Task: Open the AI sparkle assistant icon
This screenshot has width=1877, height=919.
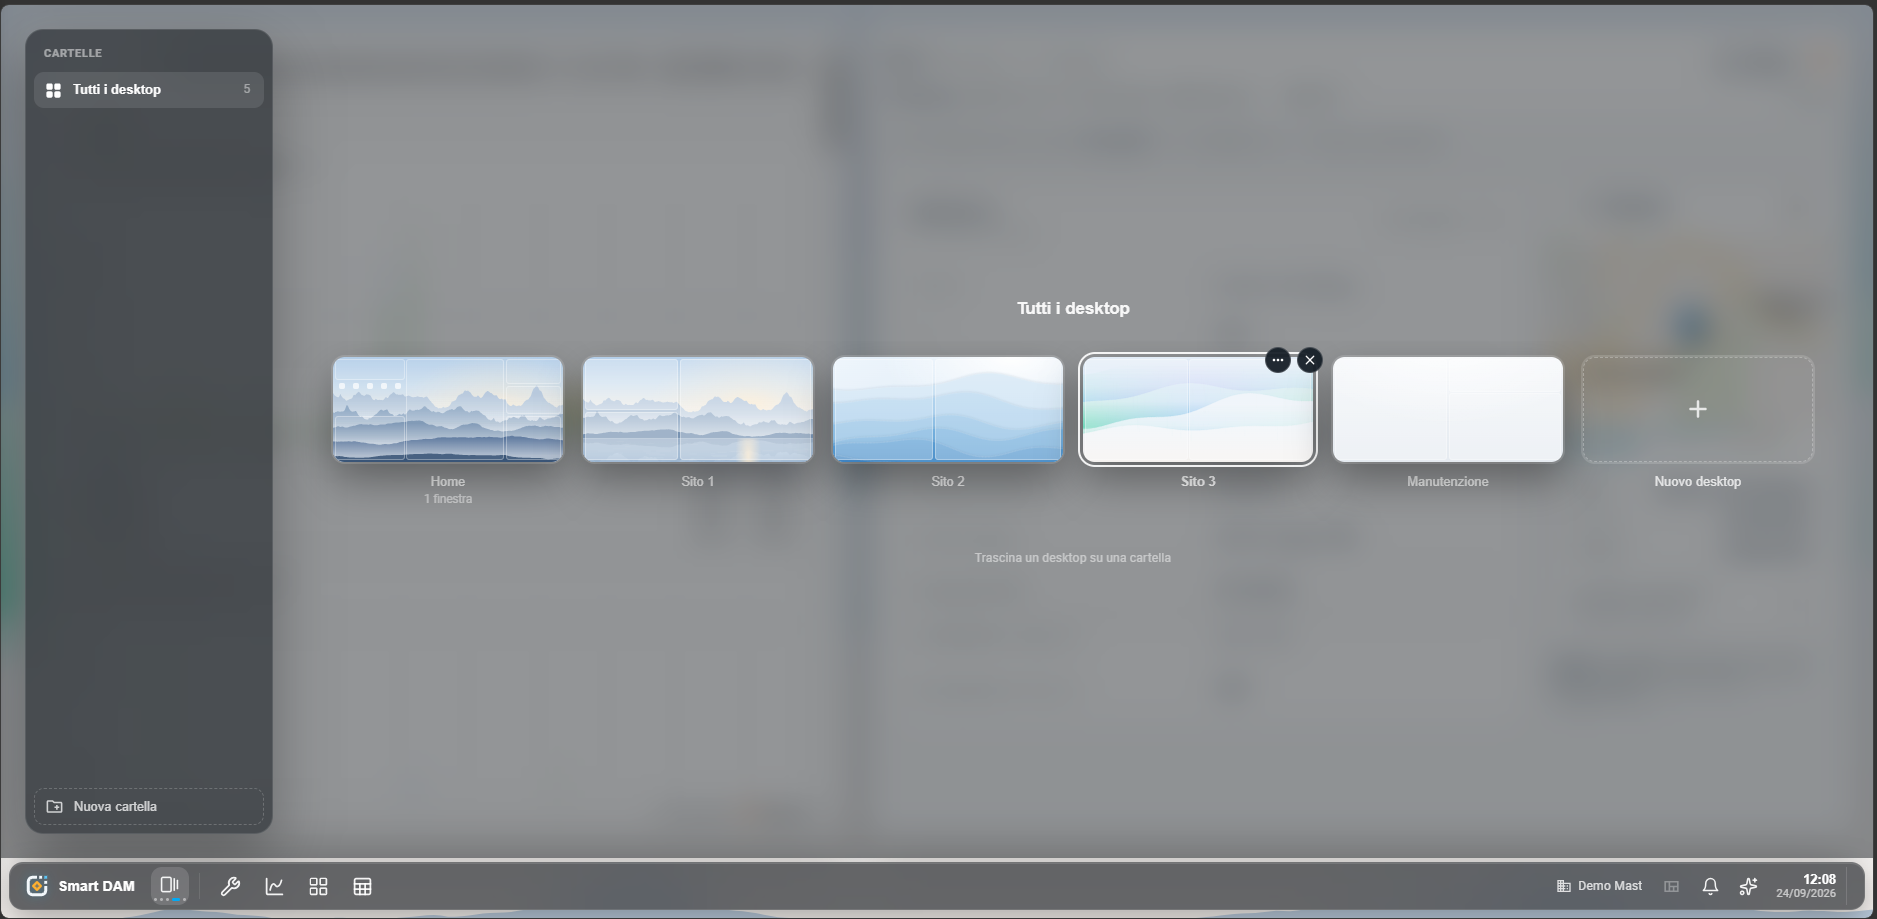Action: click(1748, 886)
